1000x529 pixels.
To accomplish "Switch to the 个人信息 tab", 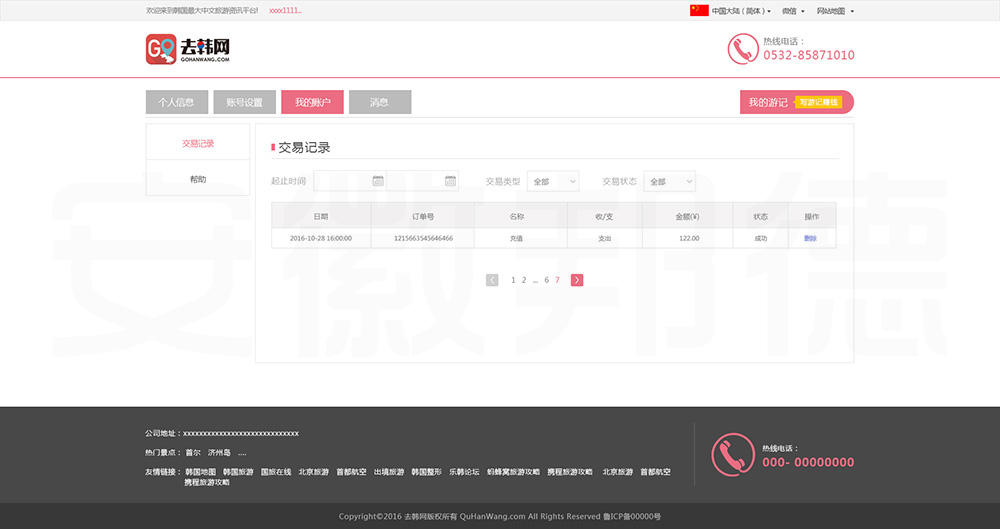I will point(176,102).
